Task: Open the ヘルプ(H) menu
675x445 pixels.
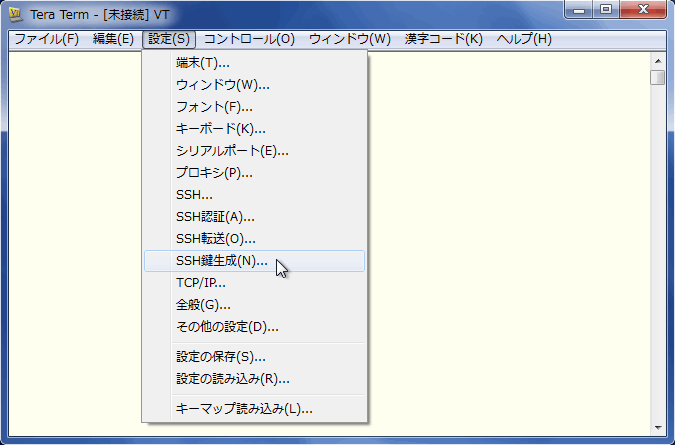Action: coord(524,39)
